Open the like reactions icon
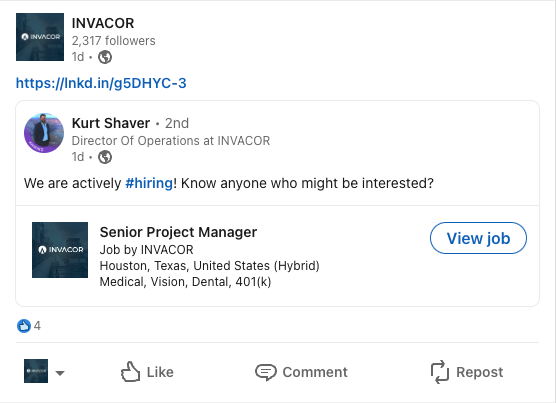 pos(24,326)
